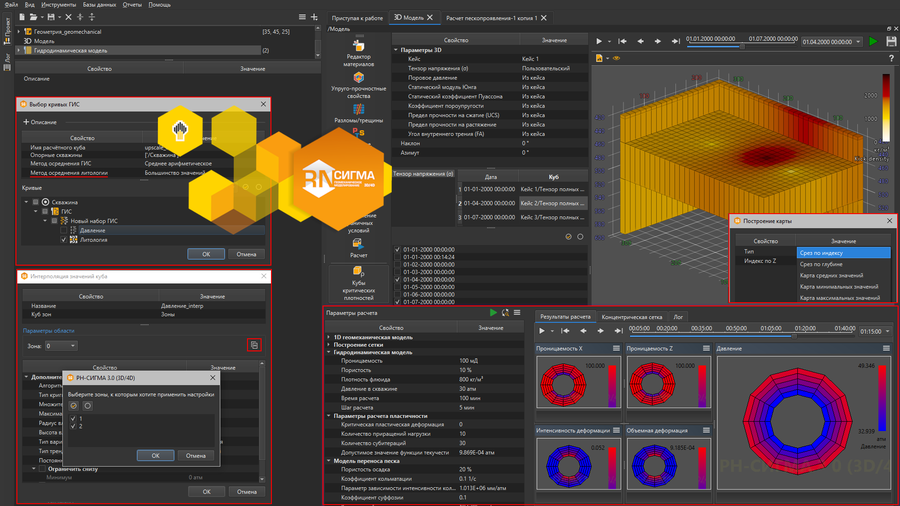Viewport: 900px width, 506px height.
Task: Open the Давление chart menu icon
Action: click(x=886, y=348)
